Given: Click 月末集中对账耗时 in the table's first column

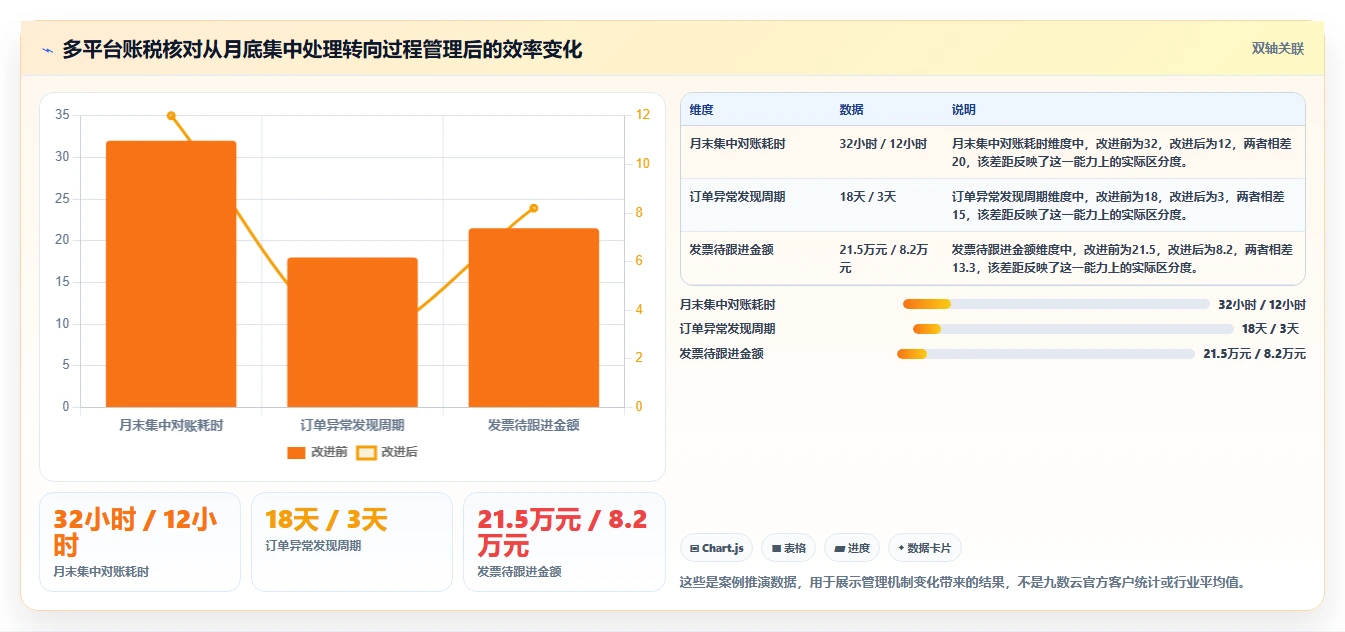Looking at the screenshot, I should (x=738, y=144).
